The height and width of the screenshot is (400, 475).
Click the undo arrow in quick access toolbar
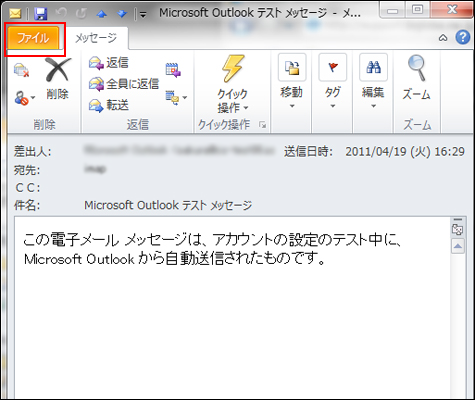(x=61, y=14)
